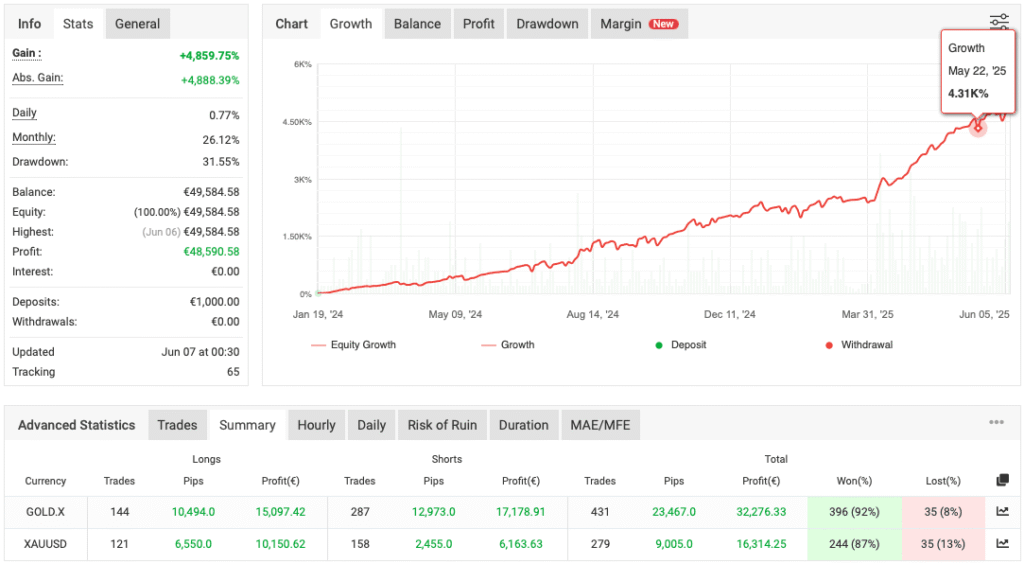Switch to the Stats tab
The height and width of the screenshot is (564, 1024).
tap(77, 24)
